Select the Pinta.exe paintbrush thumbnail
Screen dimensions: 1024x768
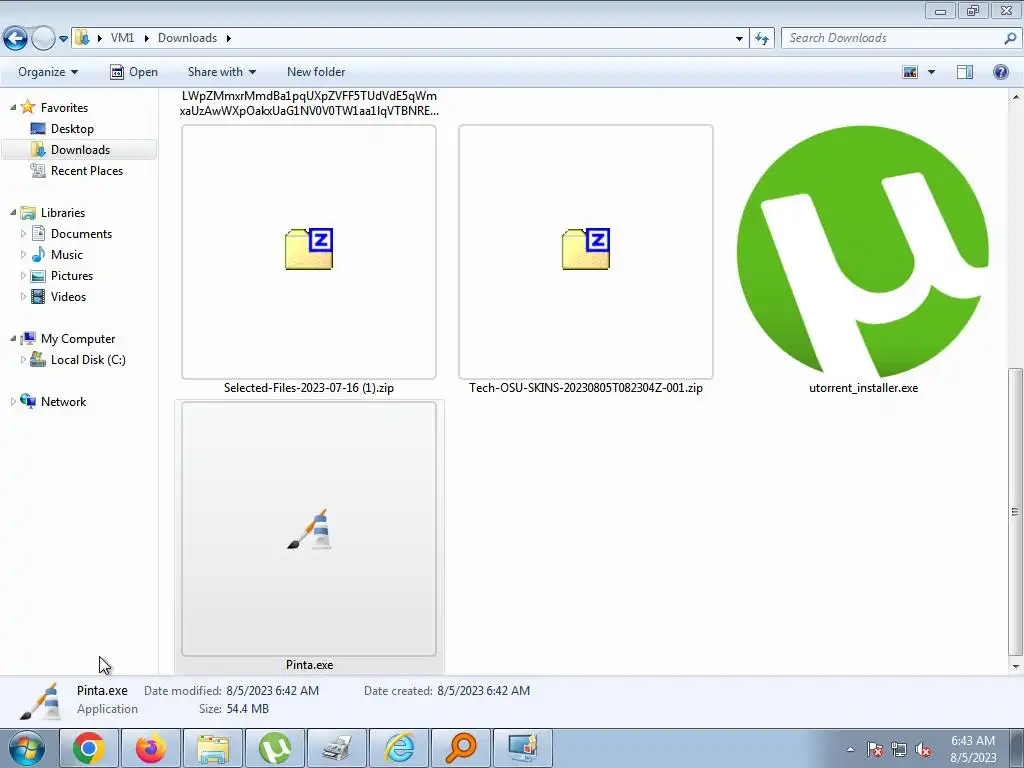(309, 529)
